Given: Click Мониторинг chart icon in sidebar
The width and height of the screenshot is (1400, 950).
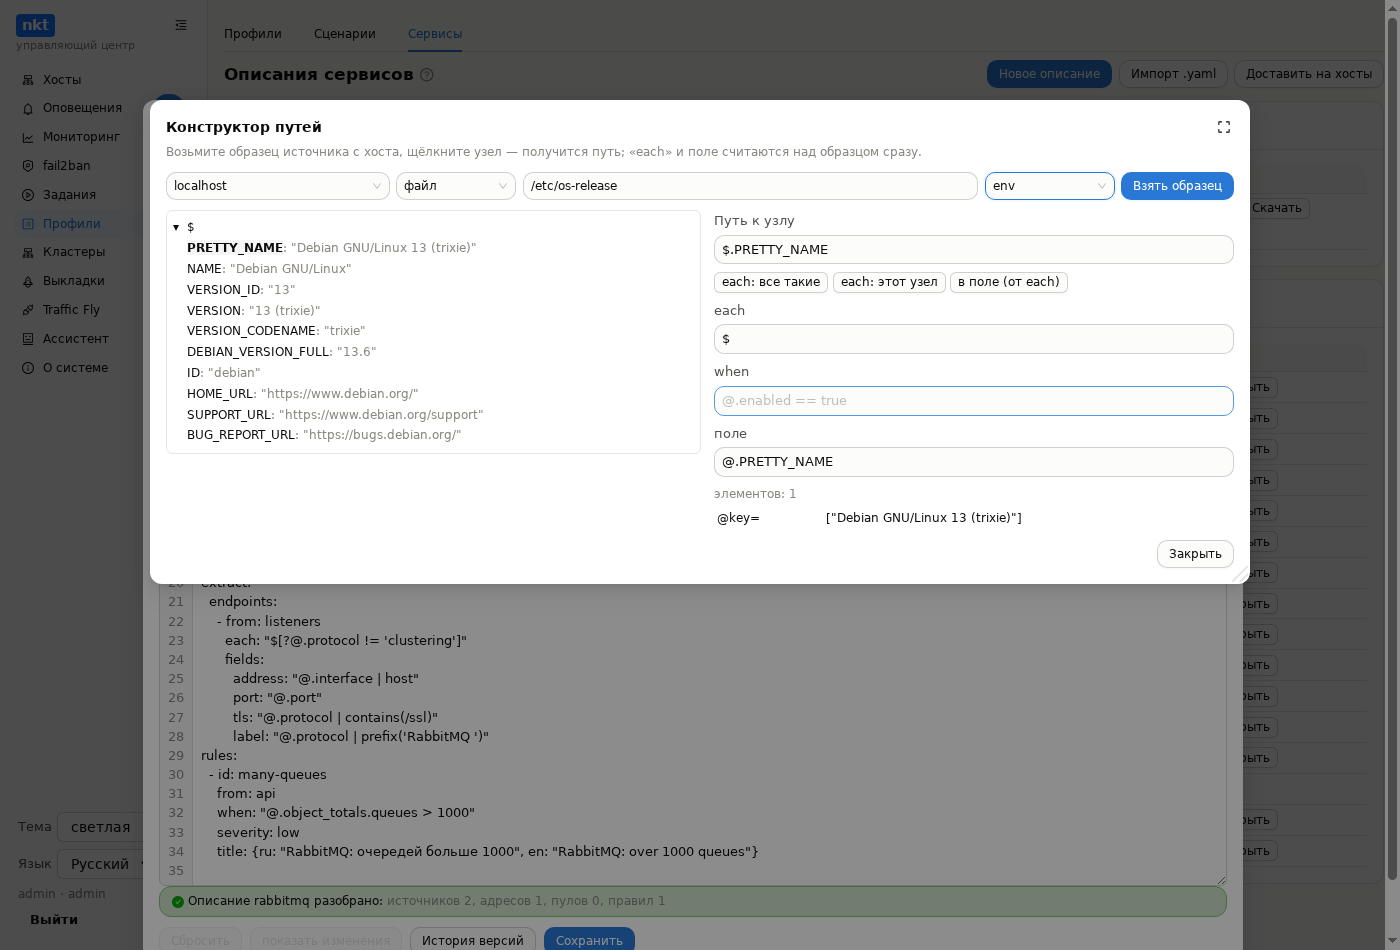Looking at the screenshot, I should [x=28, y=137].
